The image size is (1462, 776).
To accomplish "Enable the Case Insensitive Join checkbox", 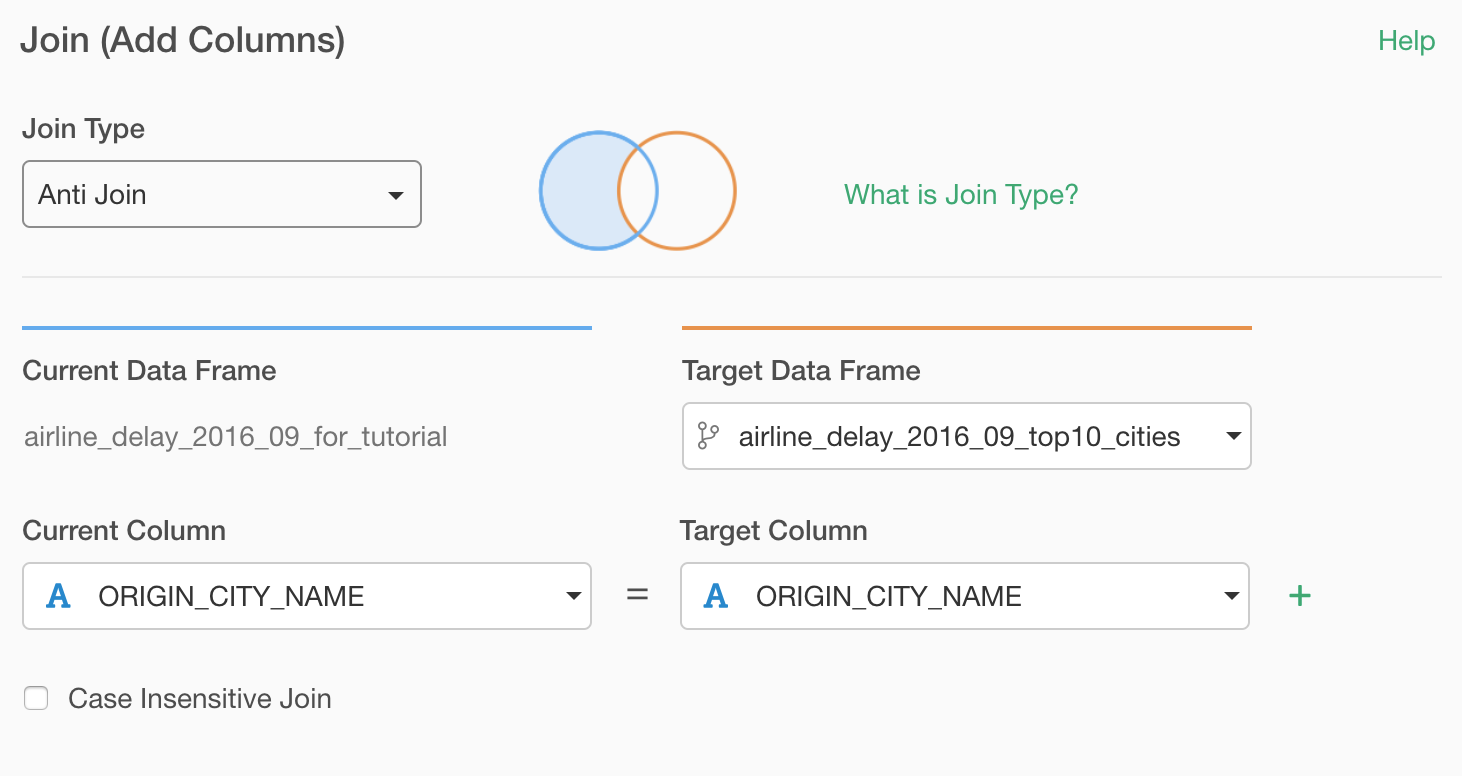I will tap(36, 698).
